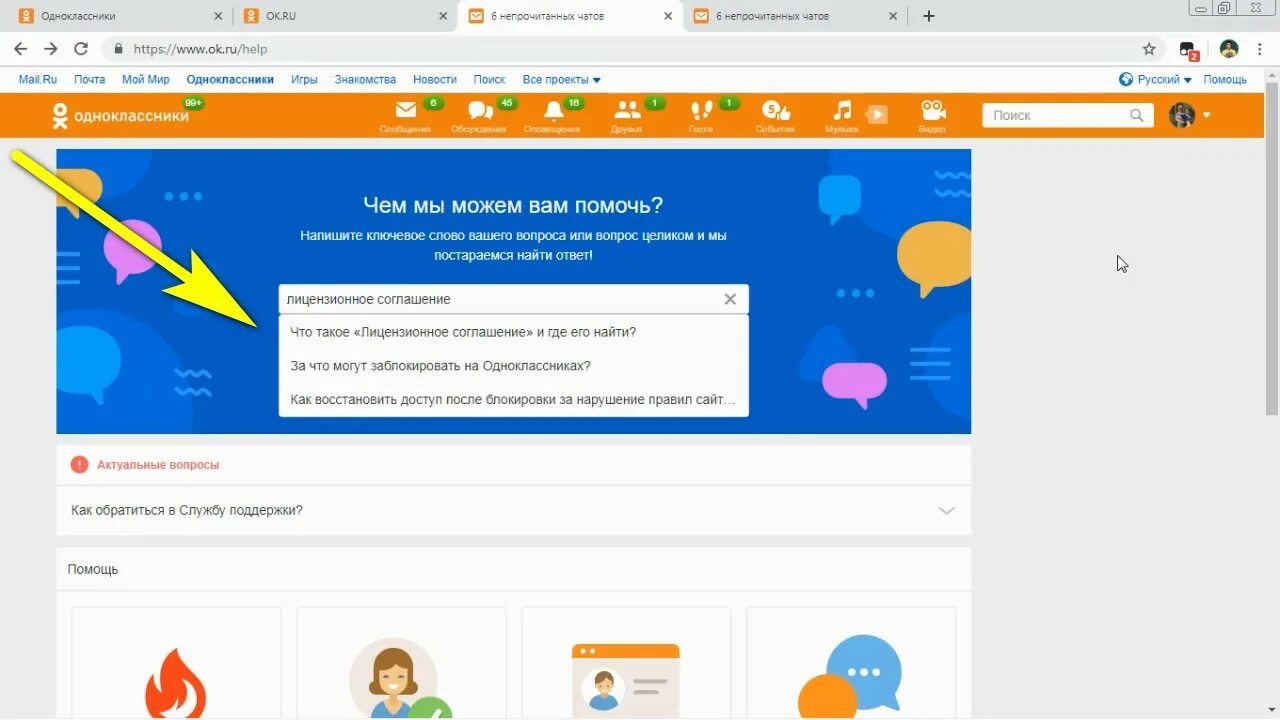The image size is (1280, 720).
Task: Click the profile card help category
Action: (x=626, y=663)
